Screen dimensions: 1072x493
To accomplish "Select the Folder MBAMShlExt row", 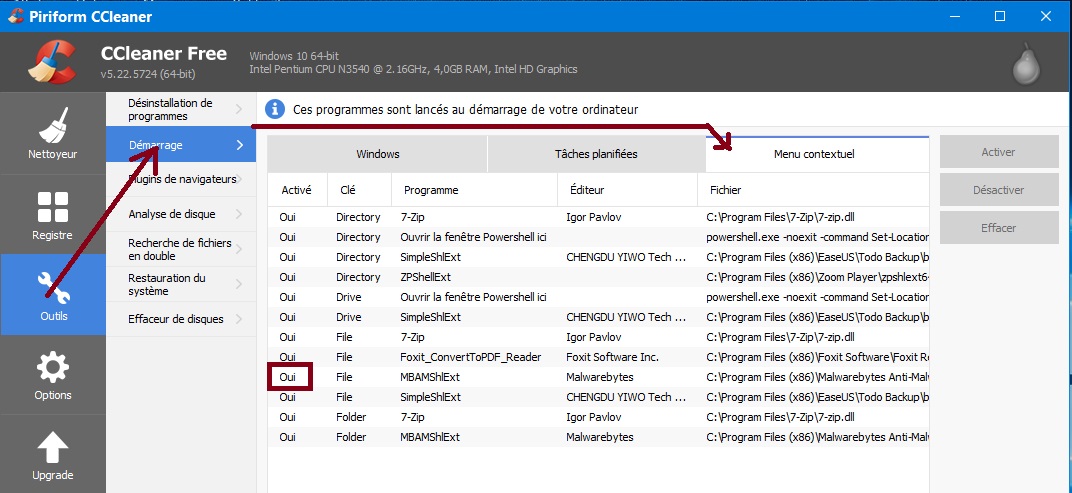I will (x=598, y=437).
